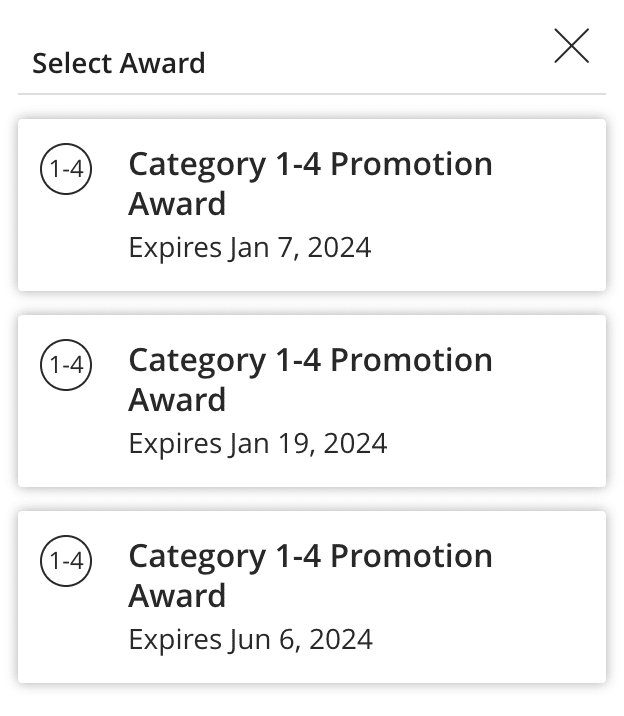This screenshot has width=624, height=716.
Task: Click the 1-4 badge for Jan 7 award
Action: tap(66, 169)
